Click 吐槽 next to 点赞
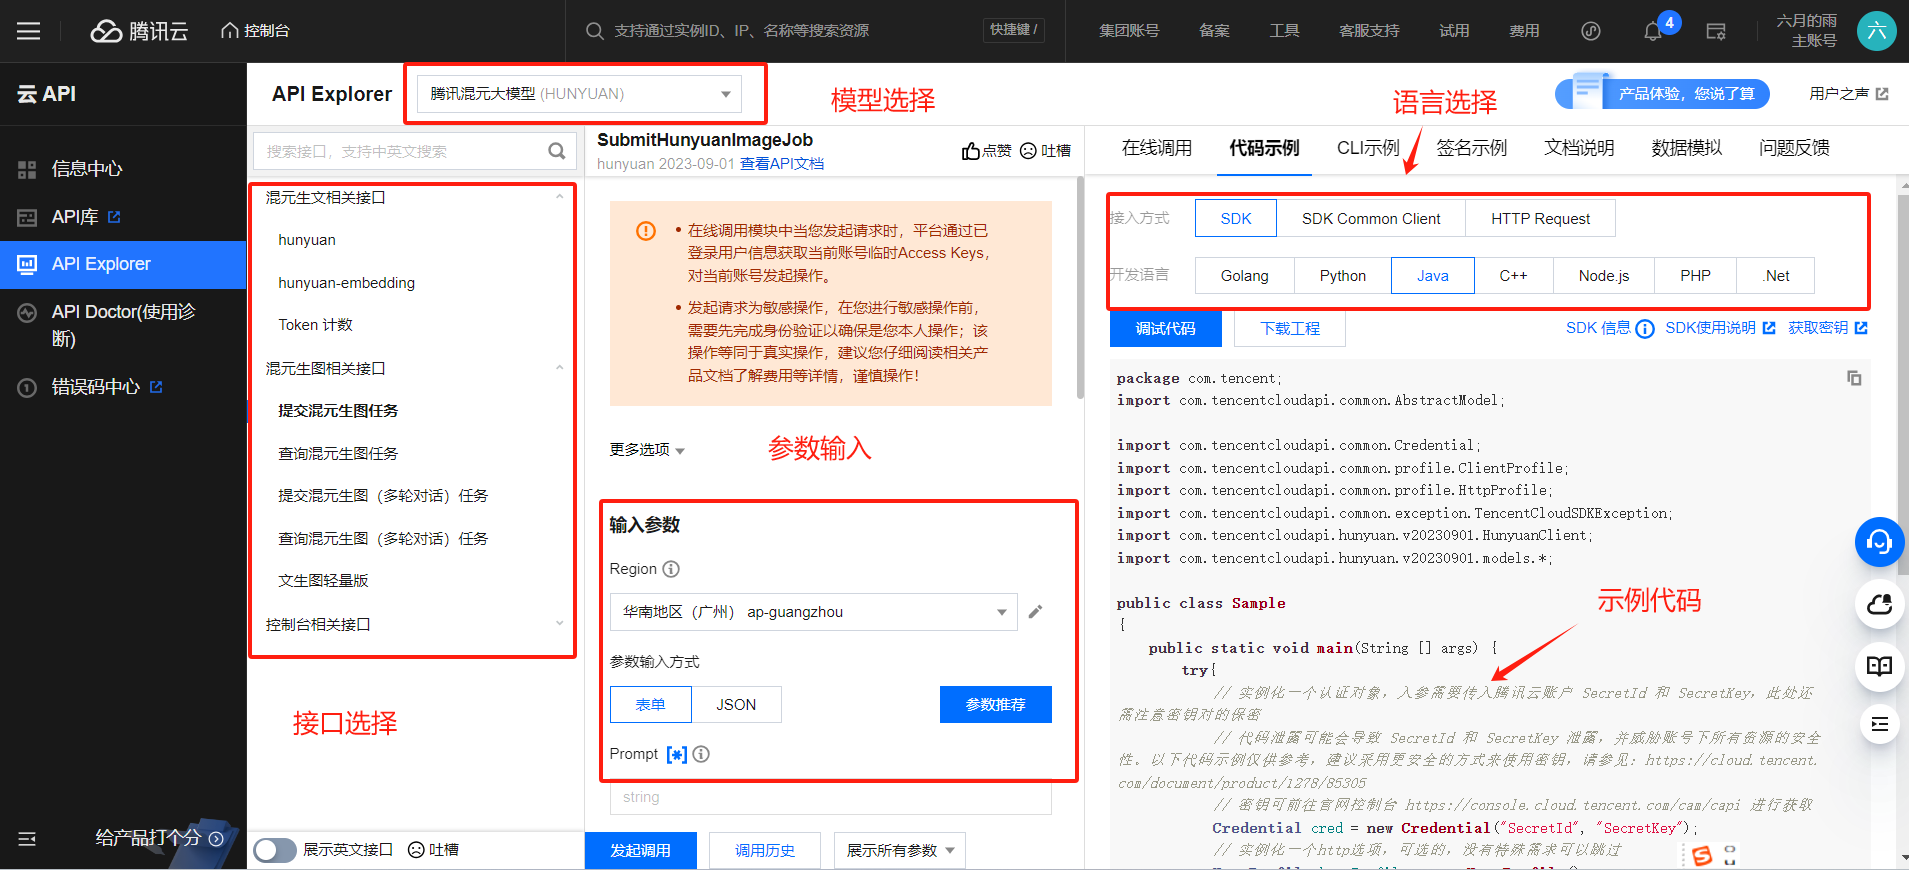Screen dimensions: 1909x870 (x=1045, y=151)
